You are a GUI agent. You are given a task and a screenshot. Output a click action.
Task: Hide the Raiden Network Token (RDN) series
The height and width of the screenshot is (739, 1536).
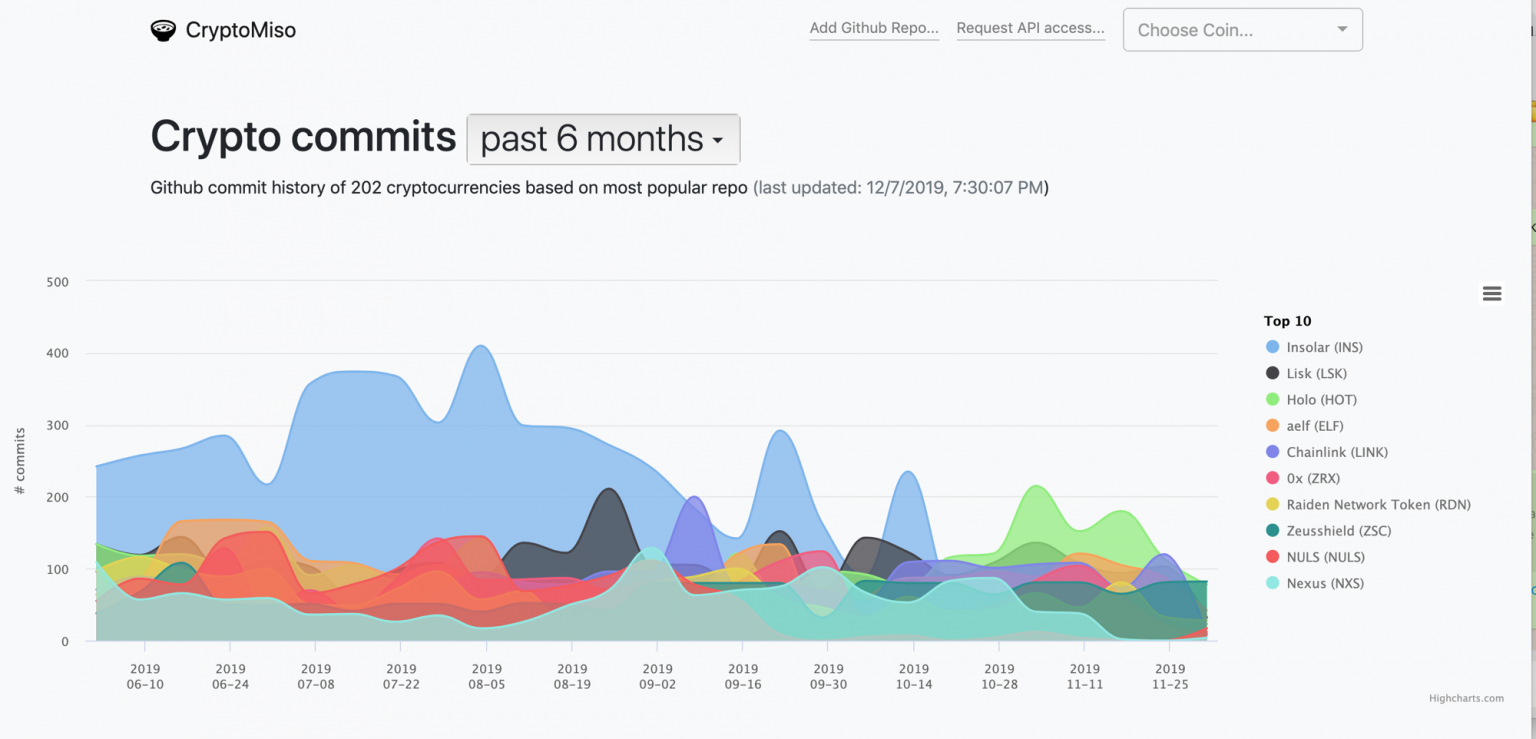1368,504
